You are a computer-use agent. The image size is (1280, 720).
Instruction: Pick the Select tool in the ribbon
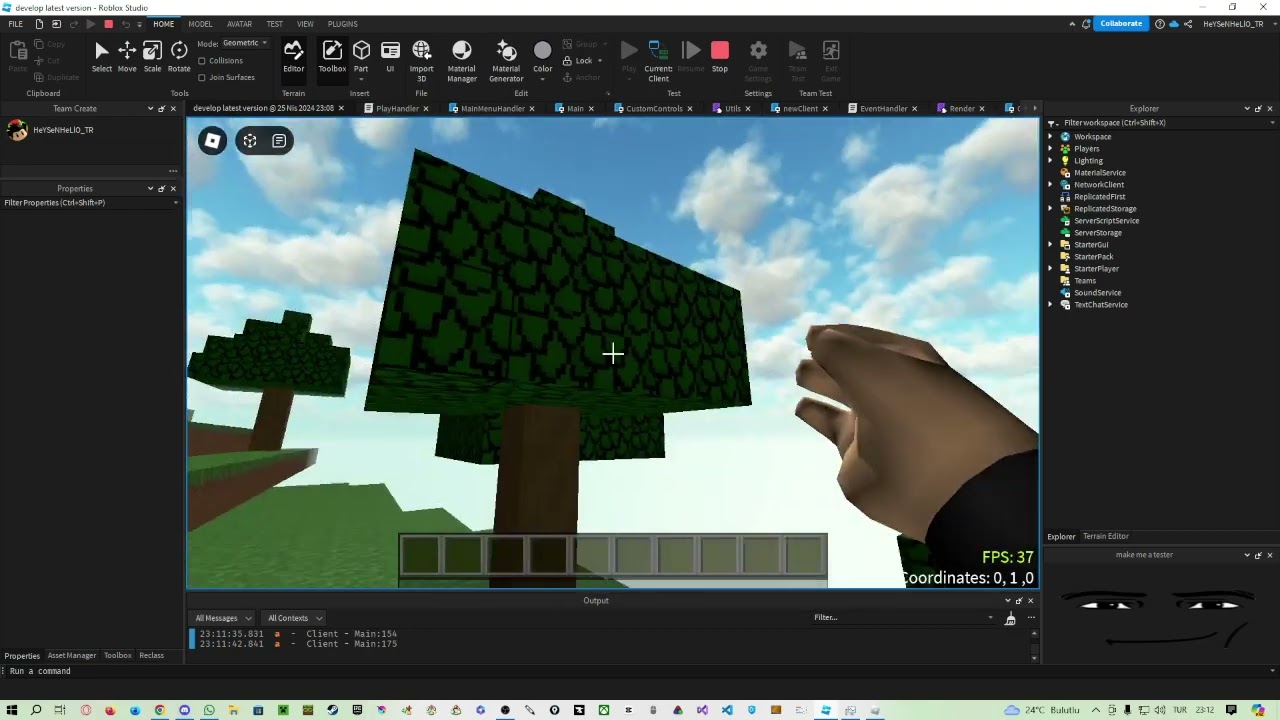[101, 57]
